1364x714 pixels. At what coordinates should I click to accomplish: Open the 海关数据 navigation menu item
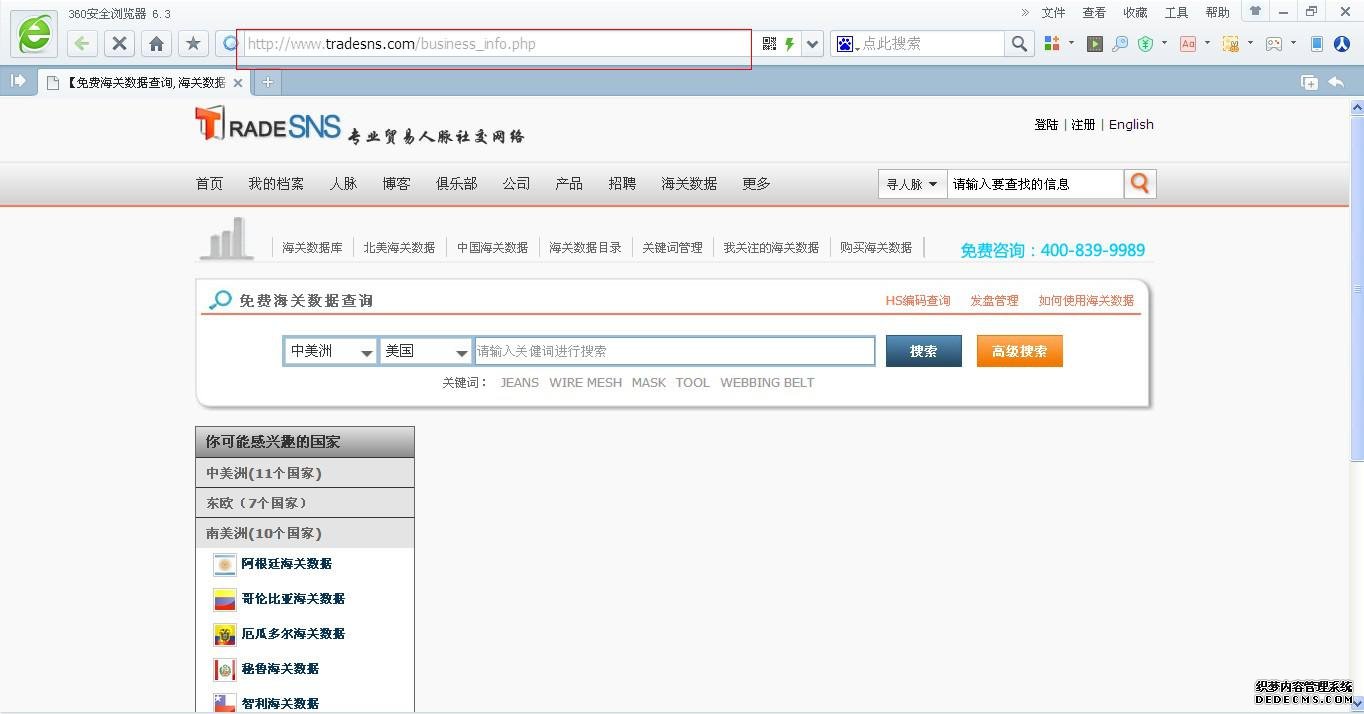[x=688, y=184]
